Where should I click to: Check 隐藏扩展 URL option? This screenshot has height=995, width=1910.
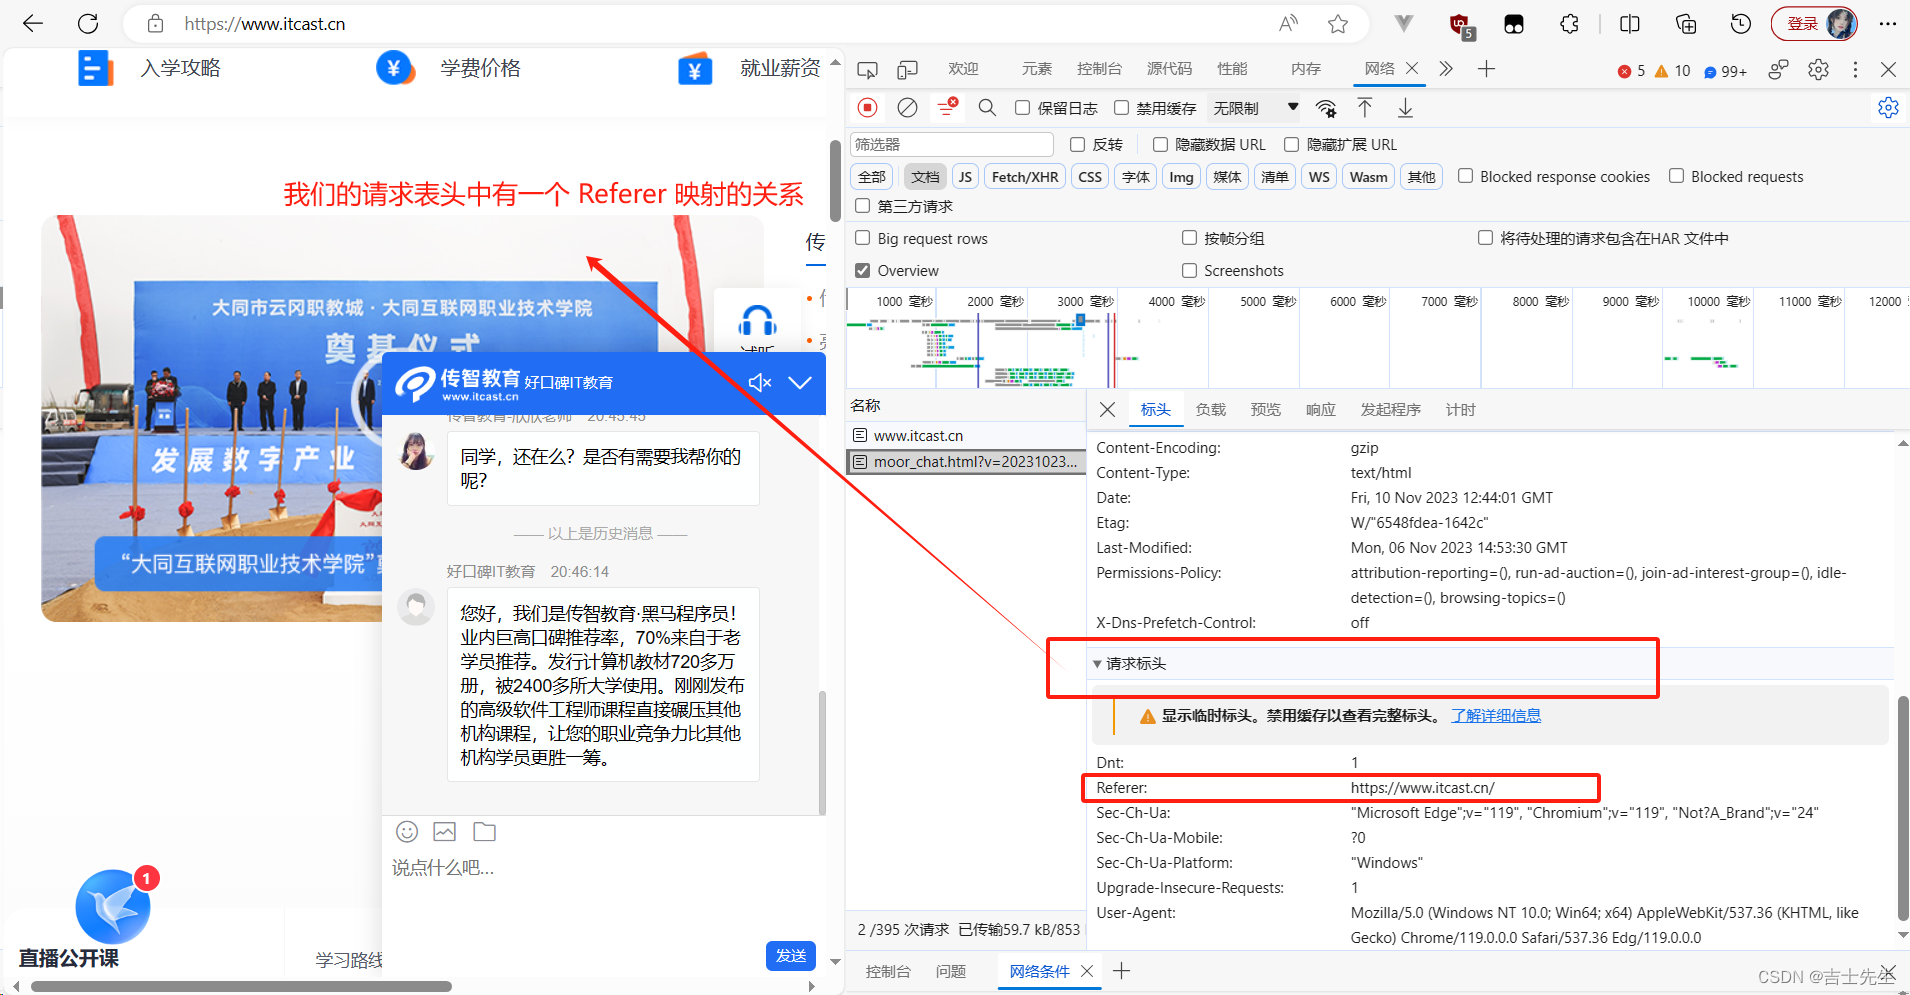(1291, 144)
